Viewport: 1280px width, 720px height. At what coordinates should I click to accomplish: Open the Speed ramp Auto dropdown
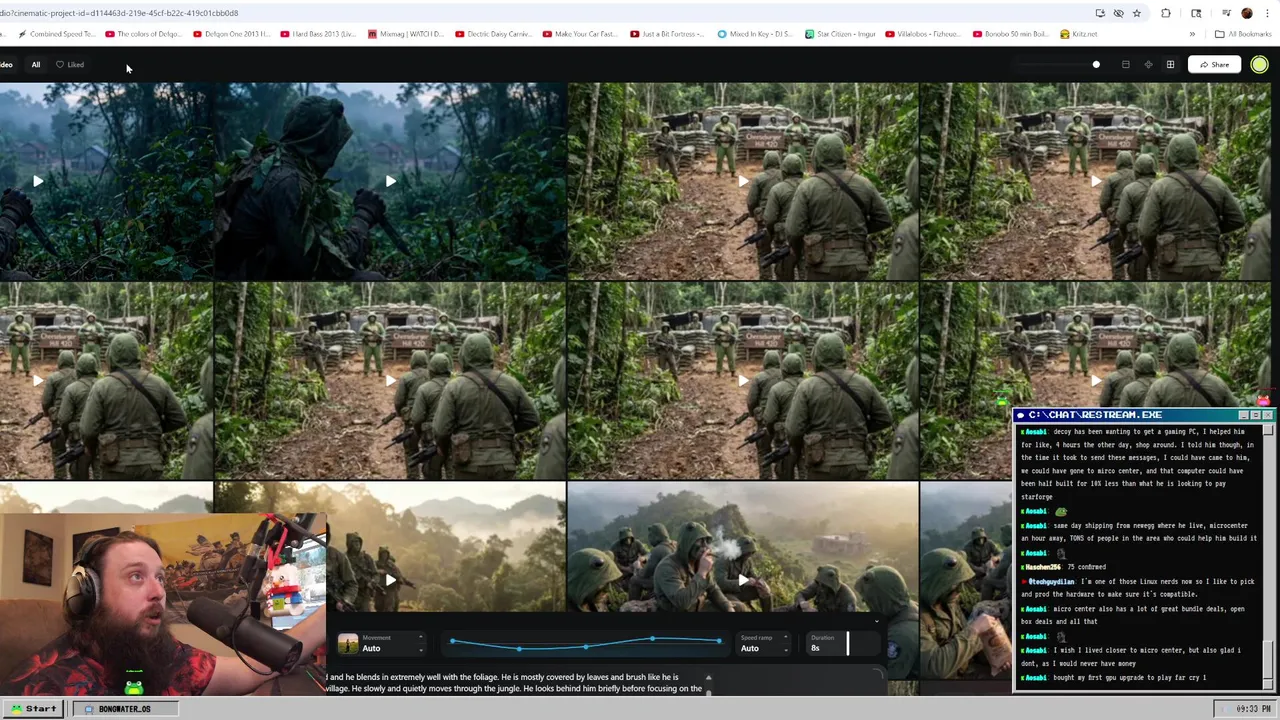point(764,644)
